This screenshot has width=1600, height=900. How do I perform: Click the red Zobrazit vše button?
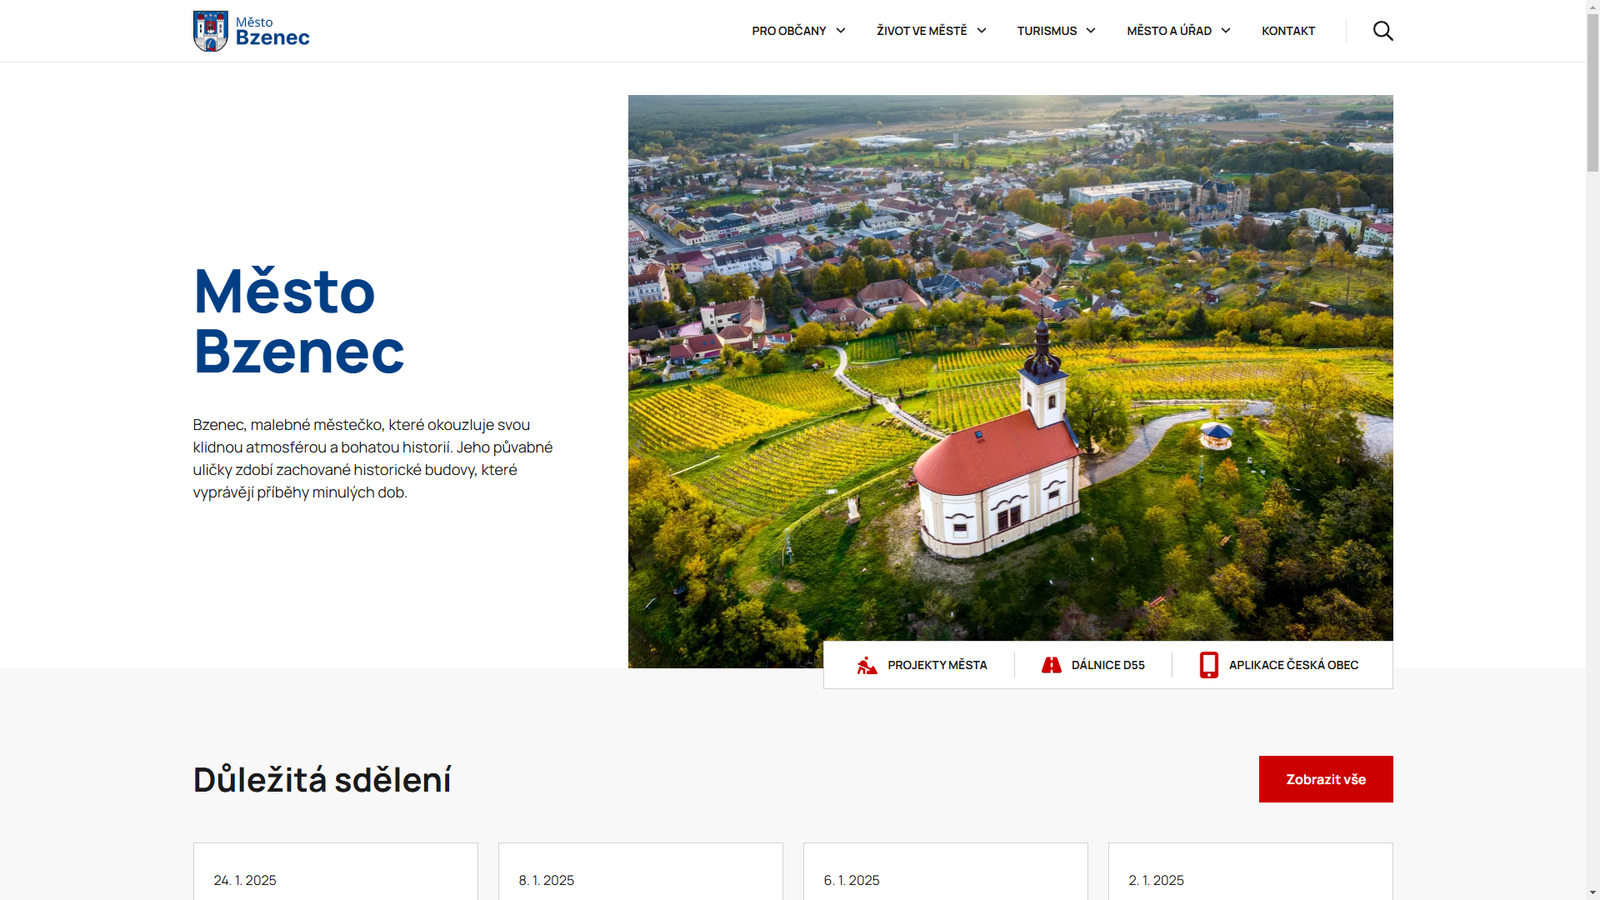(x=1325, y=779)
